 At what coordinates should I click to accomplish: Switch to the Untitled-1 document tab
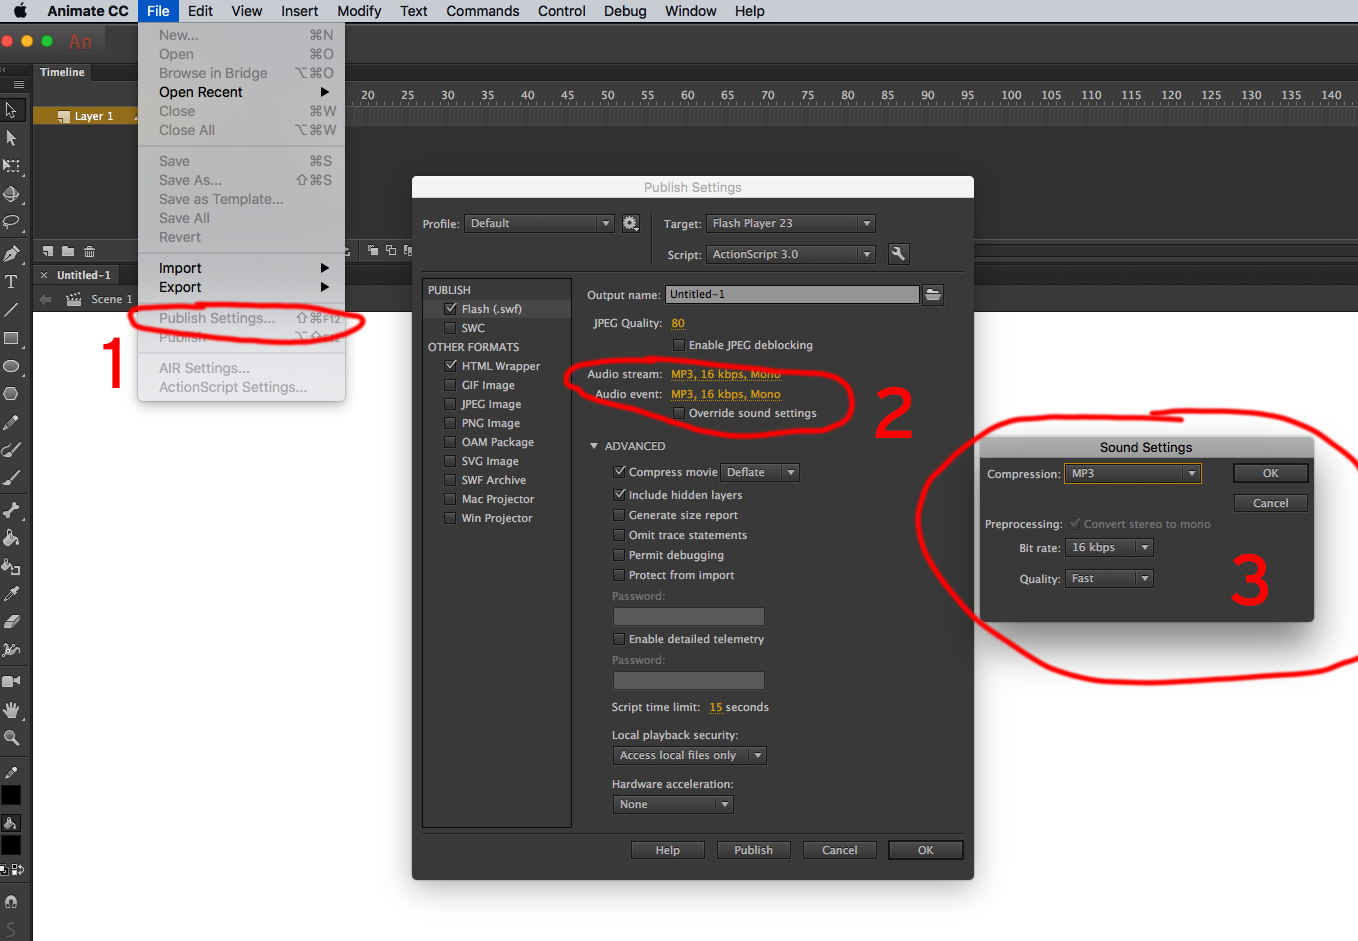pos(84,275)
